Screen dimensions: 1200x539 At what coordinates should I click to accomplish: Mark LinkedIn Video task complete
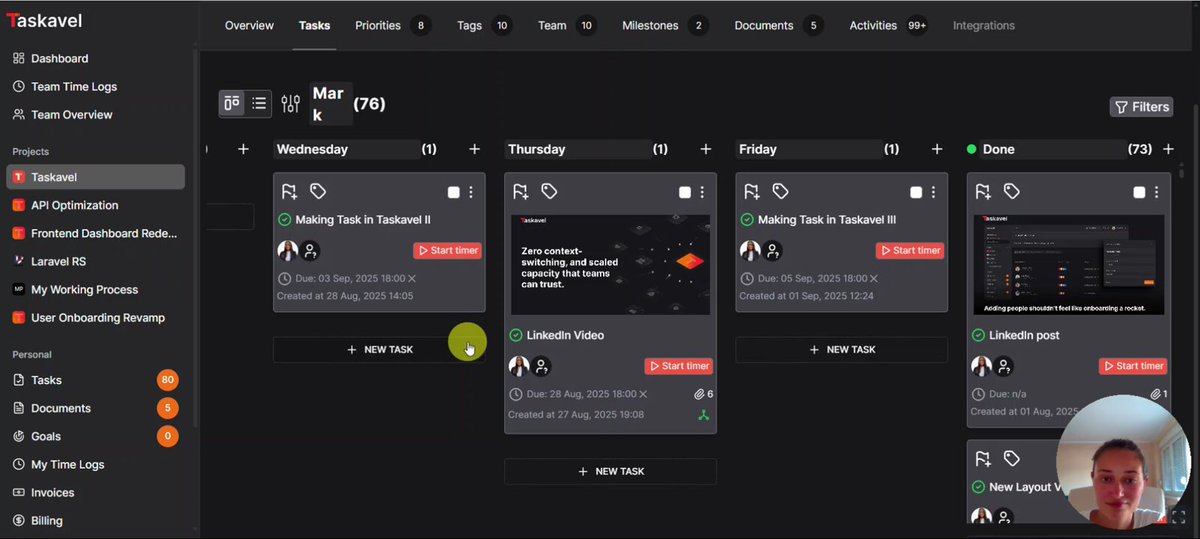pyautogui.click(x=516, y=335)
